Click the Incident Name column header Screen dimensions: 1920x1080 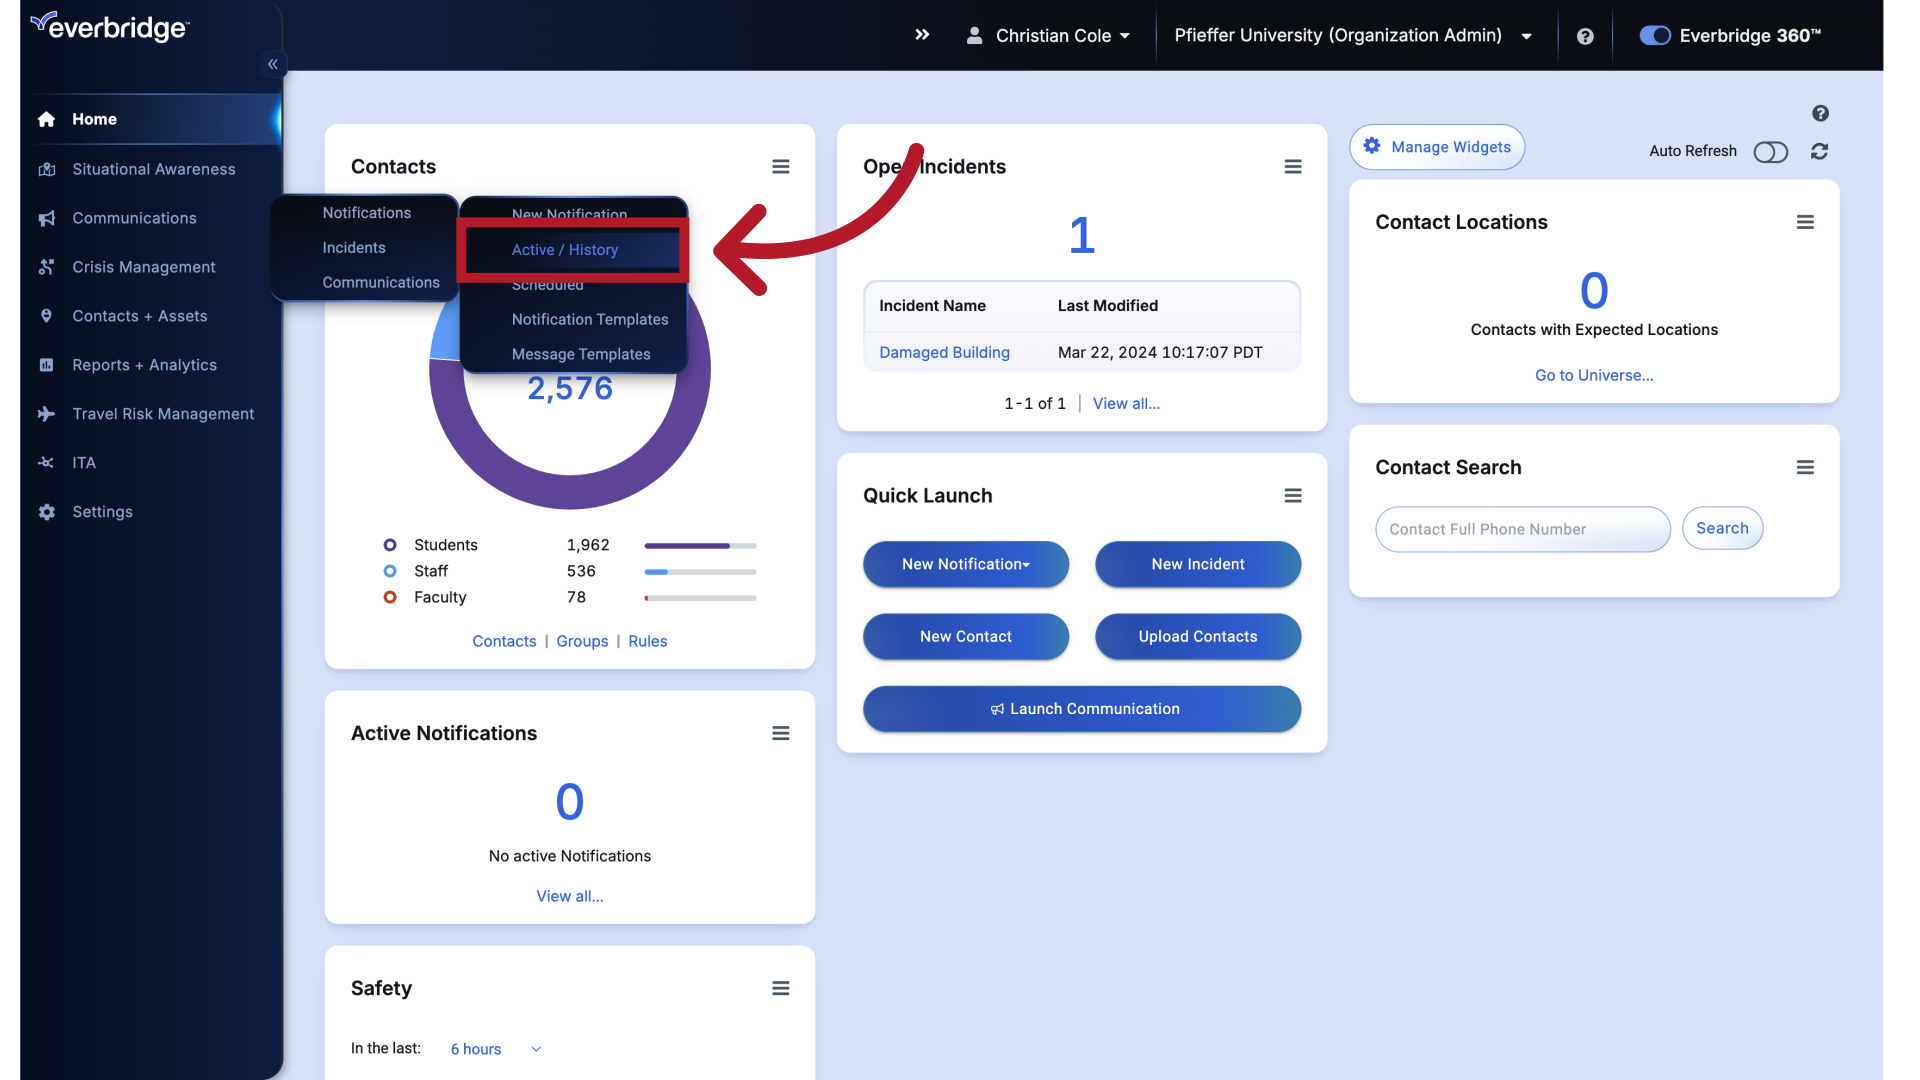[x=932, y=306]
